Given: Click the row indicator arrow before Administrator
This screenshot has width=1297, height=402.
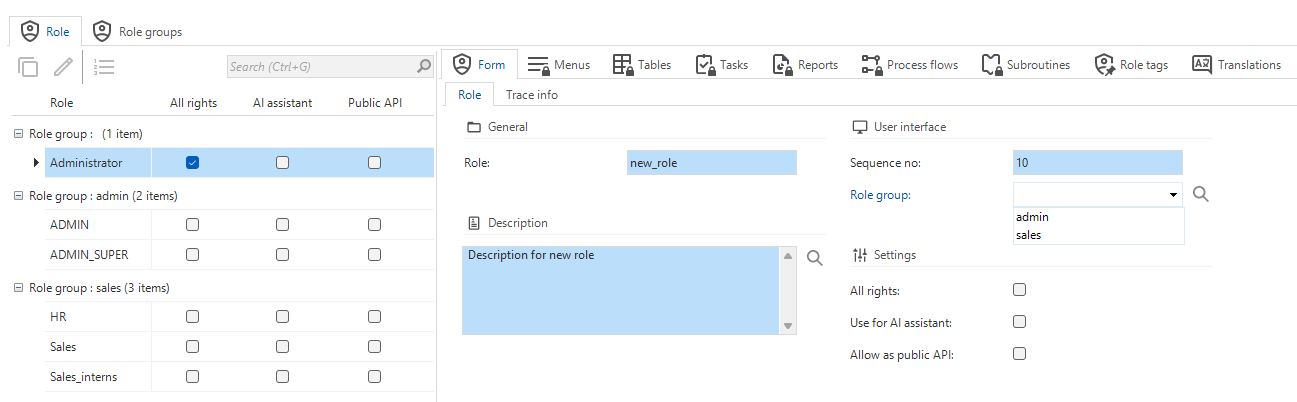Looking at the screenshot, I should [x=37, y=163].
